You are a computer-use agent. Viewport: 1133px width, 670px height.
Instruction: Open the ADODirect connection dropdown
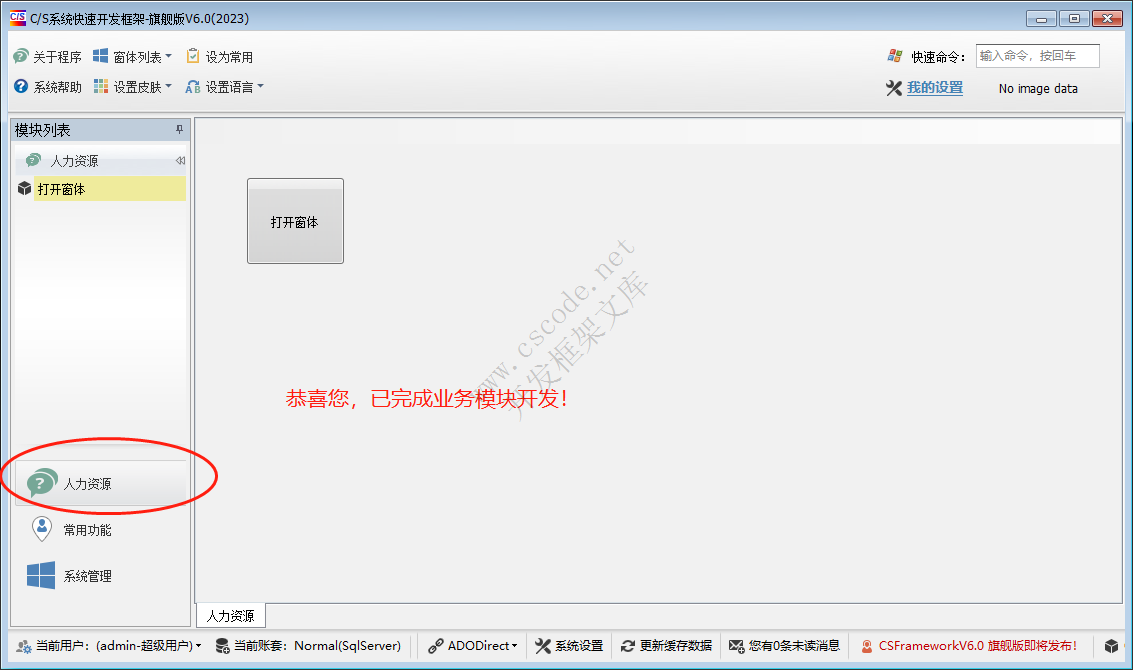pyautogui.click(x=473, y=645)
